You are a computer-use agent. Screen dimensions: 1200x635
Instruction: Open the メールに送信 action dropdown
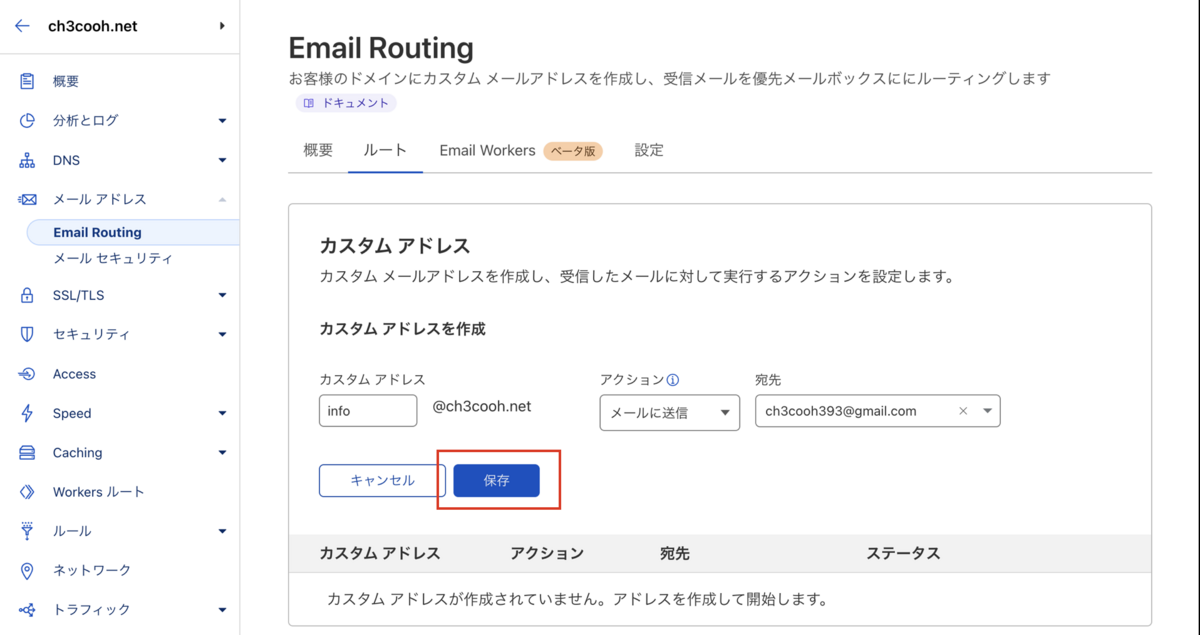(x=669, y=412)
